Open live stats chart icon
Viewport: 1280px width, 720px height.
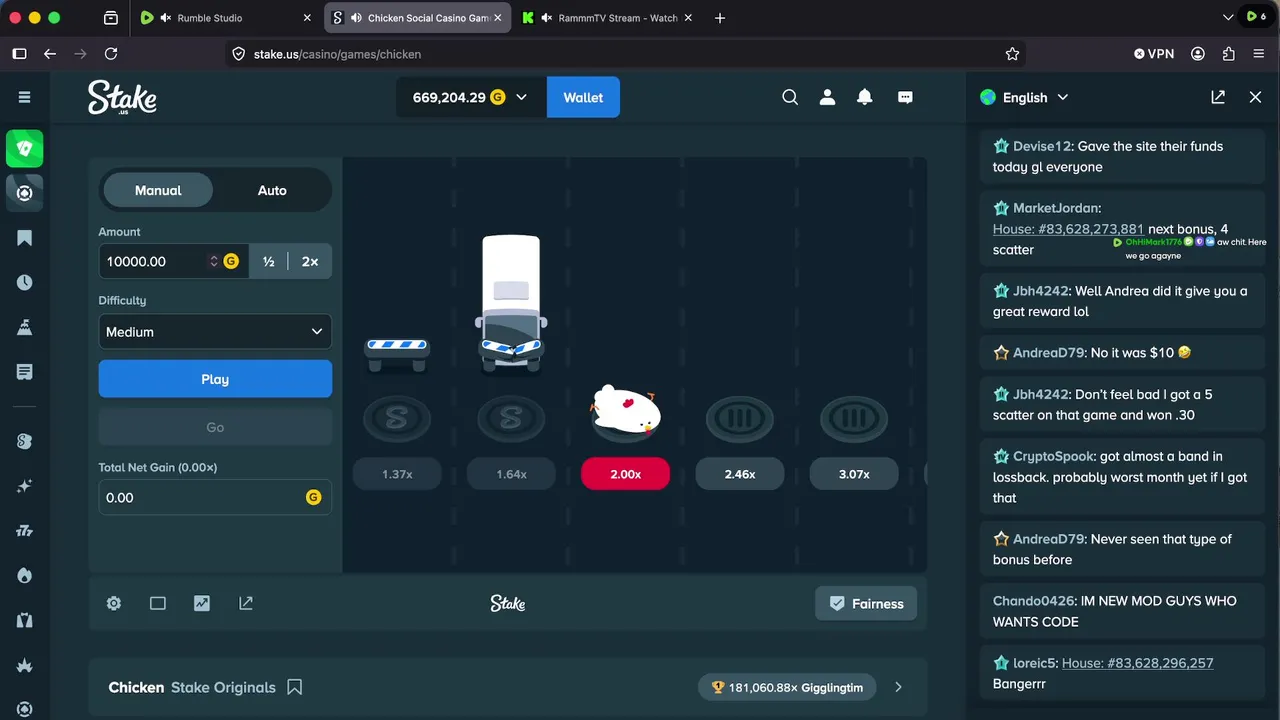202,603
